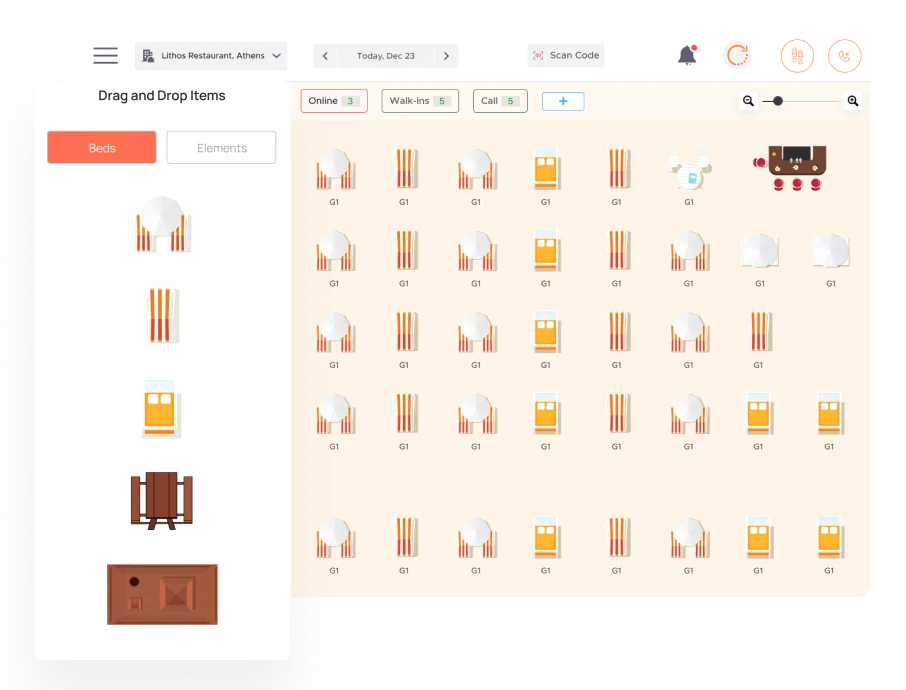Viewport: 906px width, 690px height.
Task: Go to next date with right chevron
Action: 446,56
